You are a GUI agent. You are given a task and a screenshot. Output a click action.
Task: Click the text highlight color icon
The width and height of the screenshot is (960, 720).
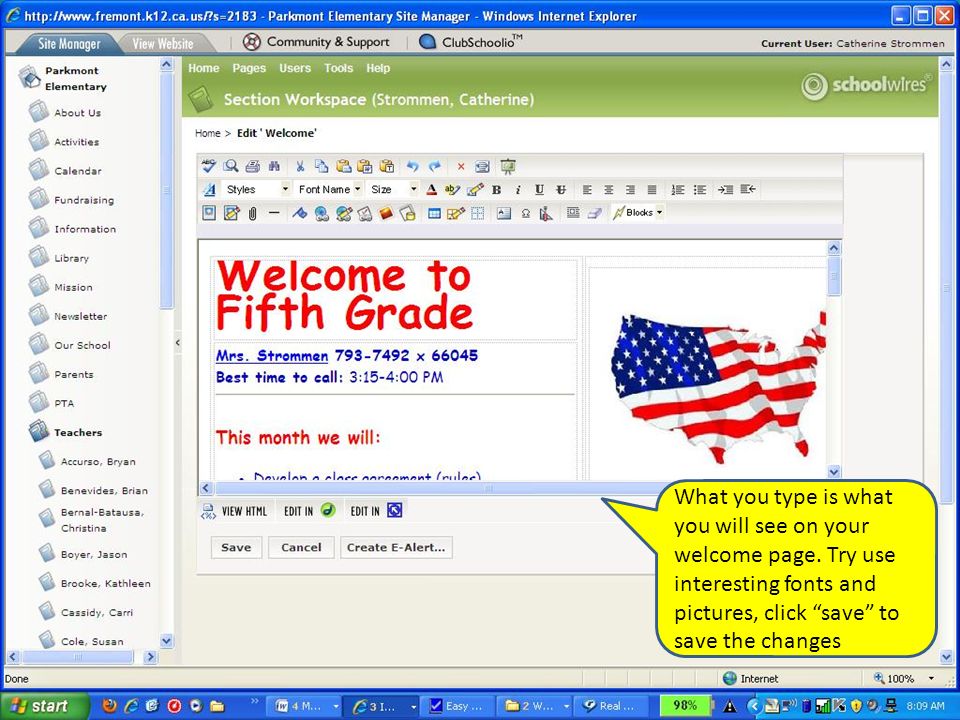point(452,190)
